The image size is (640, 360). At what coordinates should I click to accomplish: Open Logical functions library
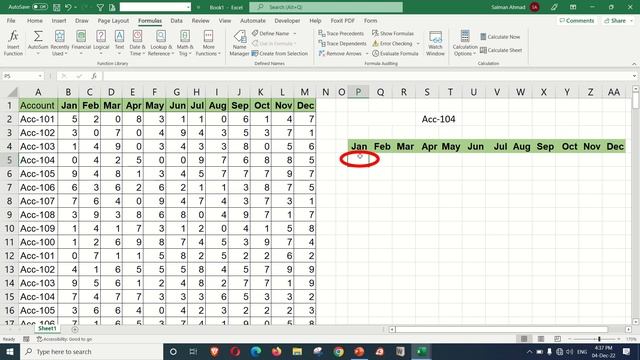101,43
